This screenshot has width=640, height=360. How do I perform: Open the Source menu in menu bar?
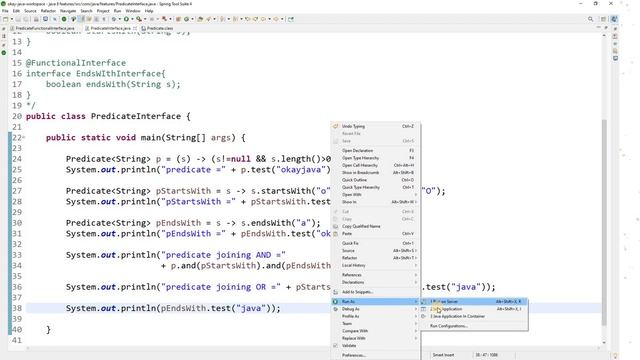[30, 11]
